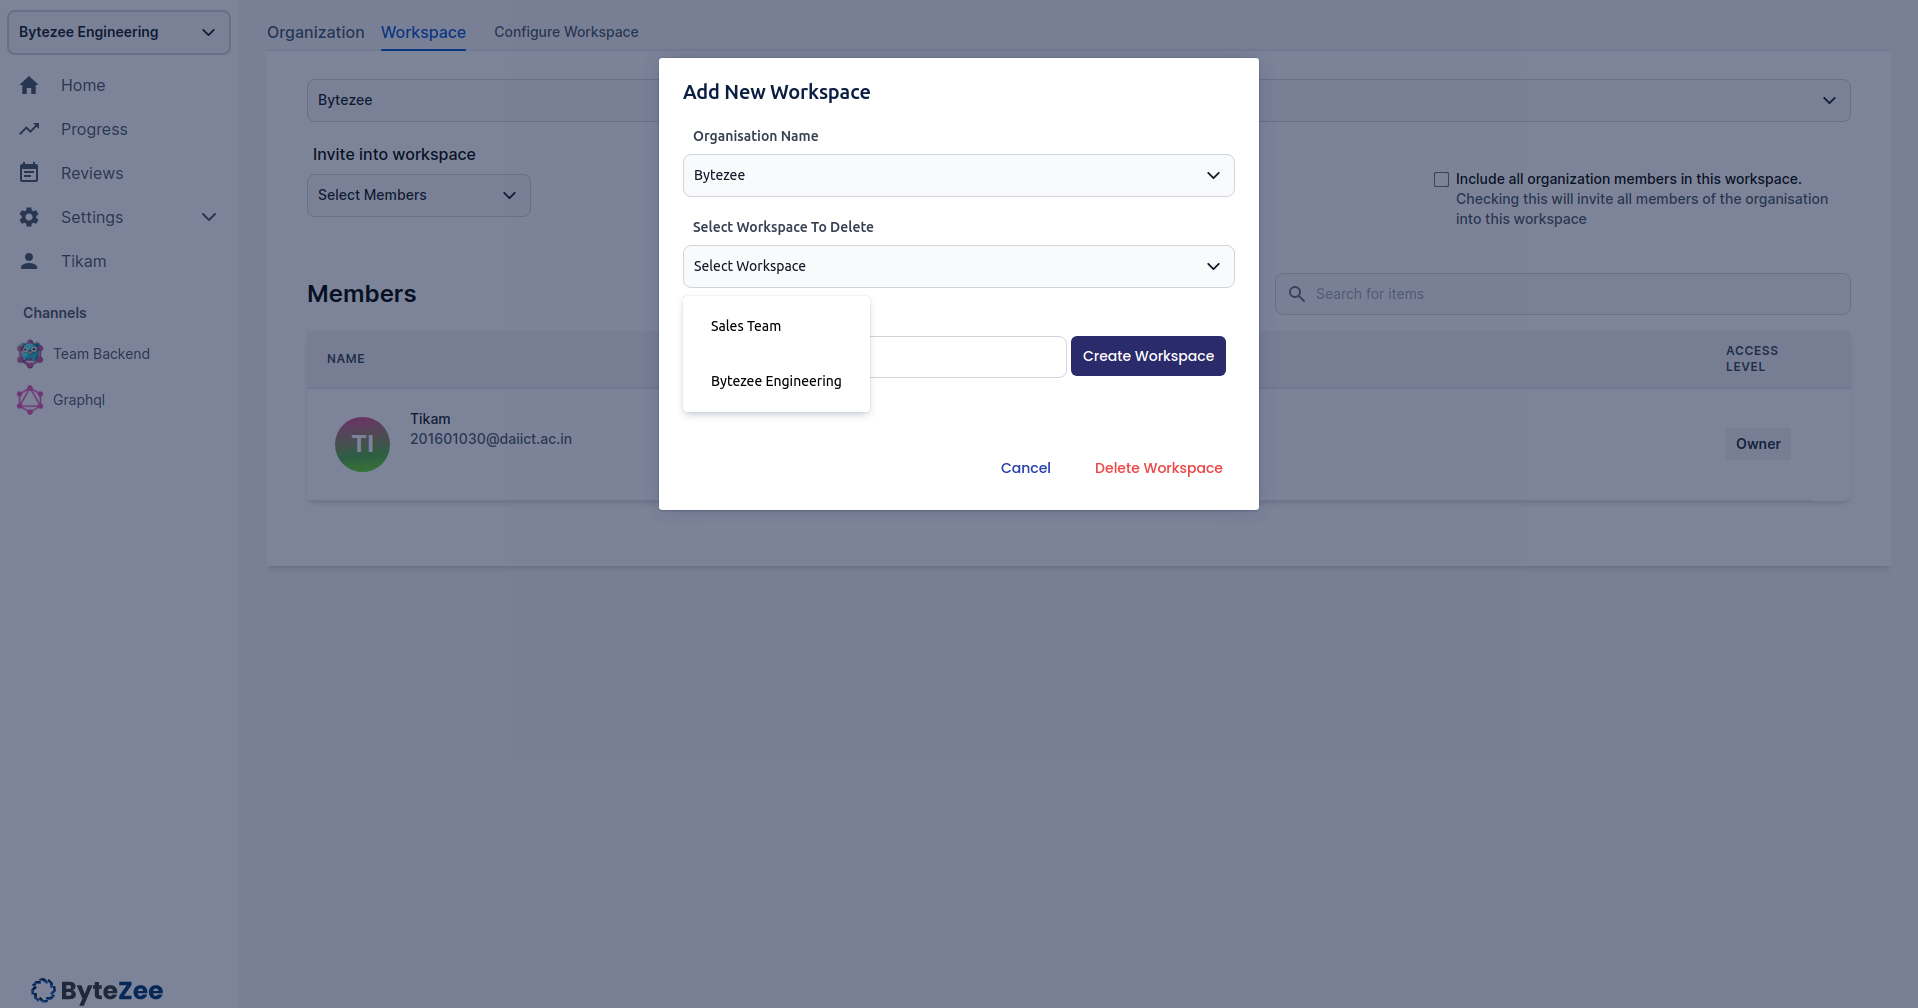The height and width of the screenshot is (1008, 1918).
Task: Click the Select Workspace To Delete label
Action: 783,227
